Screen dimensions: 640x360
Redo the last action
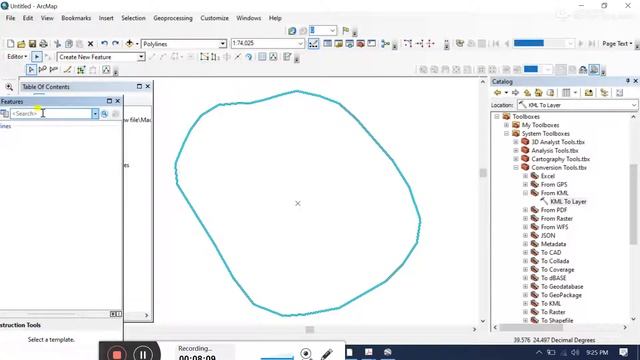tap(116, 44)
